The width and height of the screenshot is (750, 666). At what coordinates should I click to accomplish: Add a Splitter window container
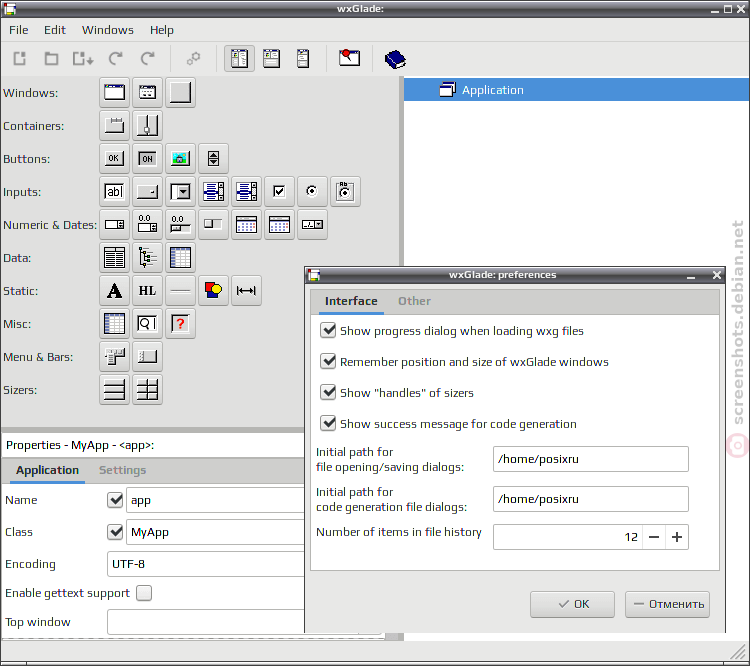(x=147, y=125)
